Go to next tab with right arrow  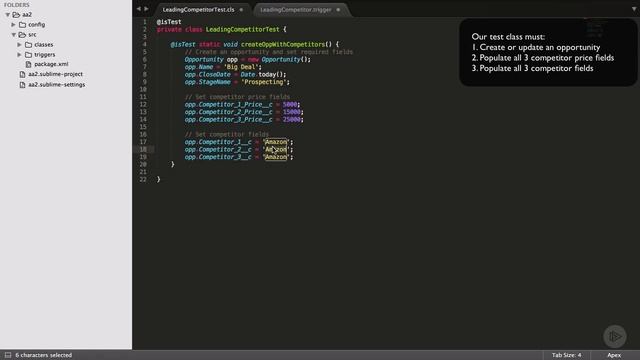(146, 9)
